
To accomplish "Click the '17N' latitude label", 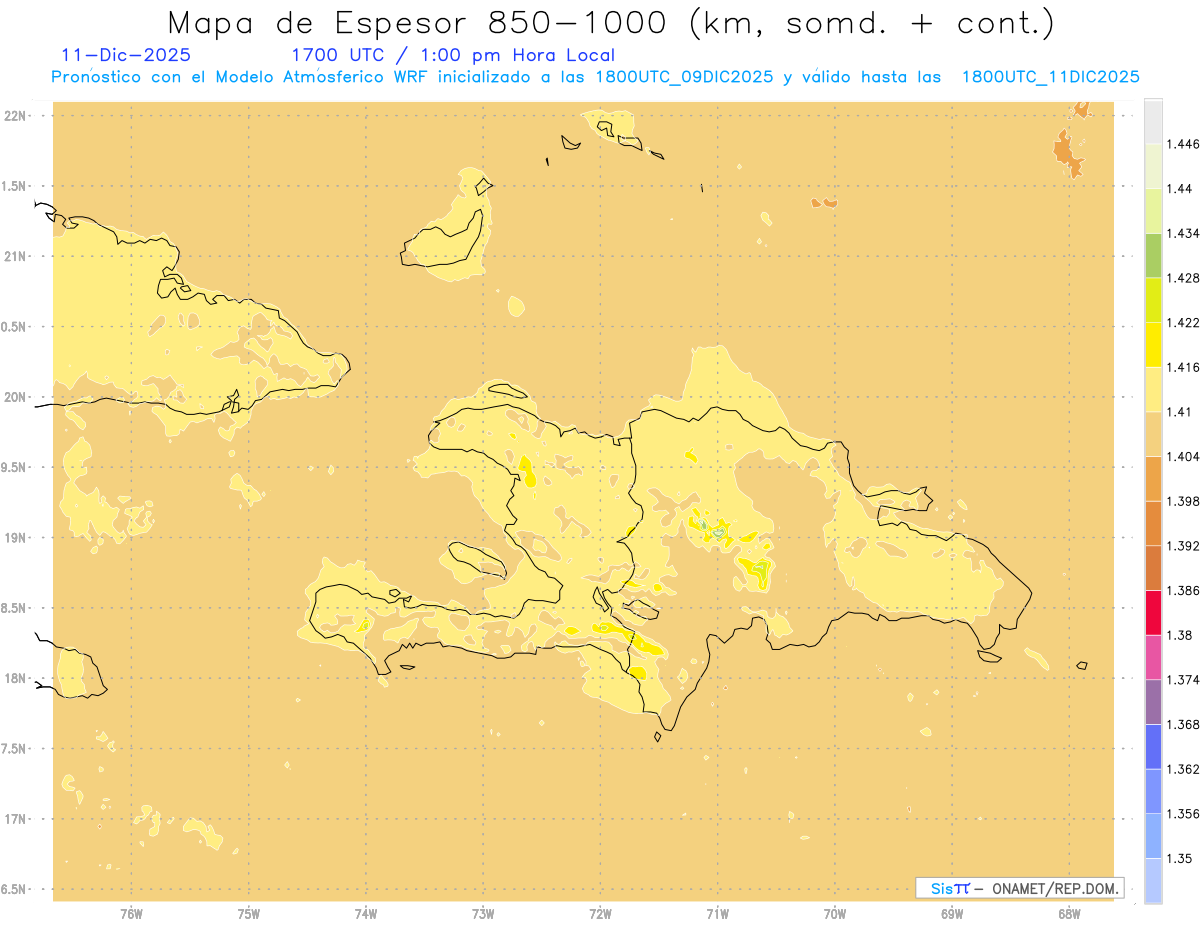I will (x=15, y=819).
